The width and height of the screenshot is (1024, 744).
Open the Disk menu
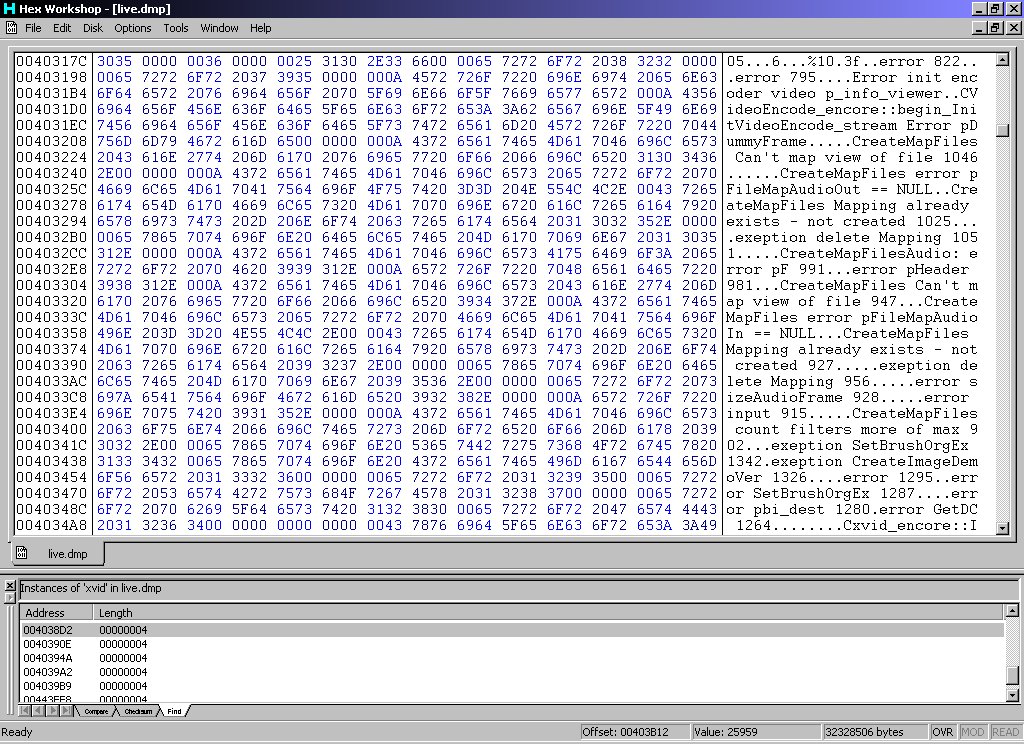click(93, 28)
